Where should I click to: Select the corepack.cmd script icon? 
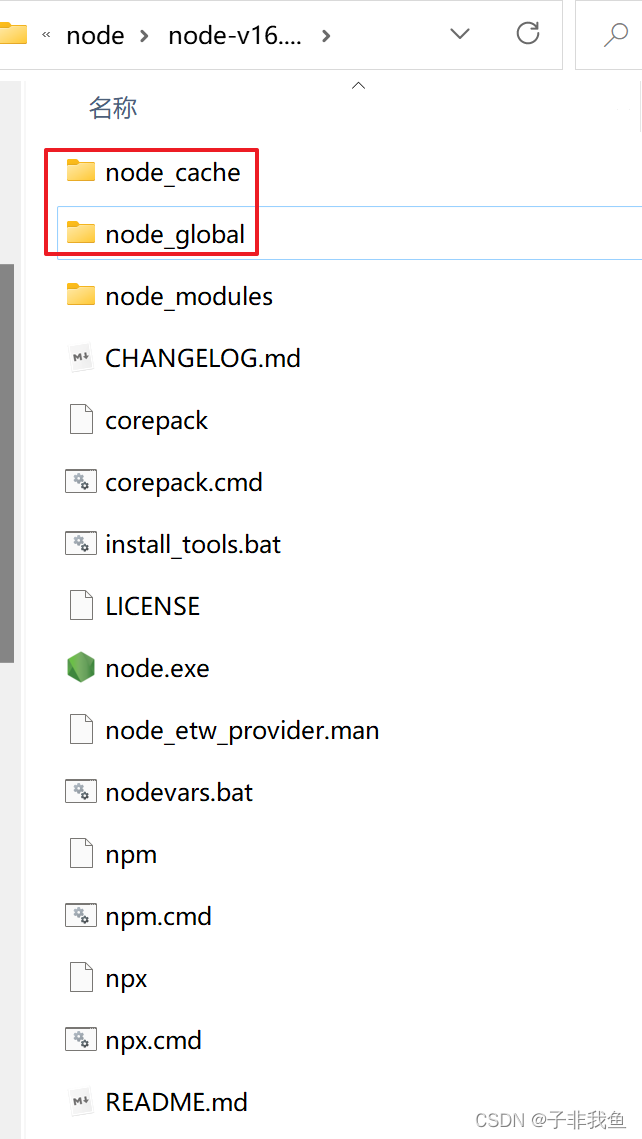[81, 482]
